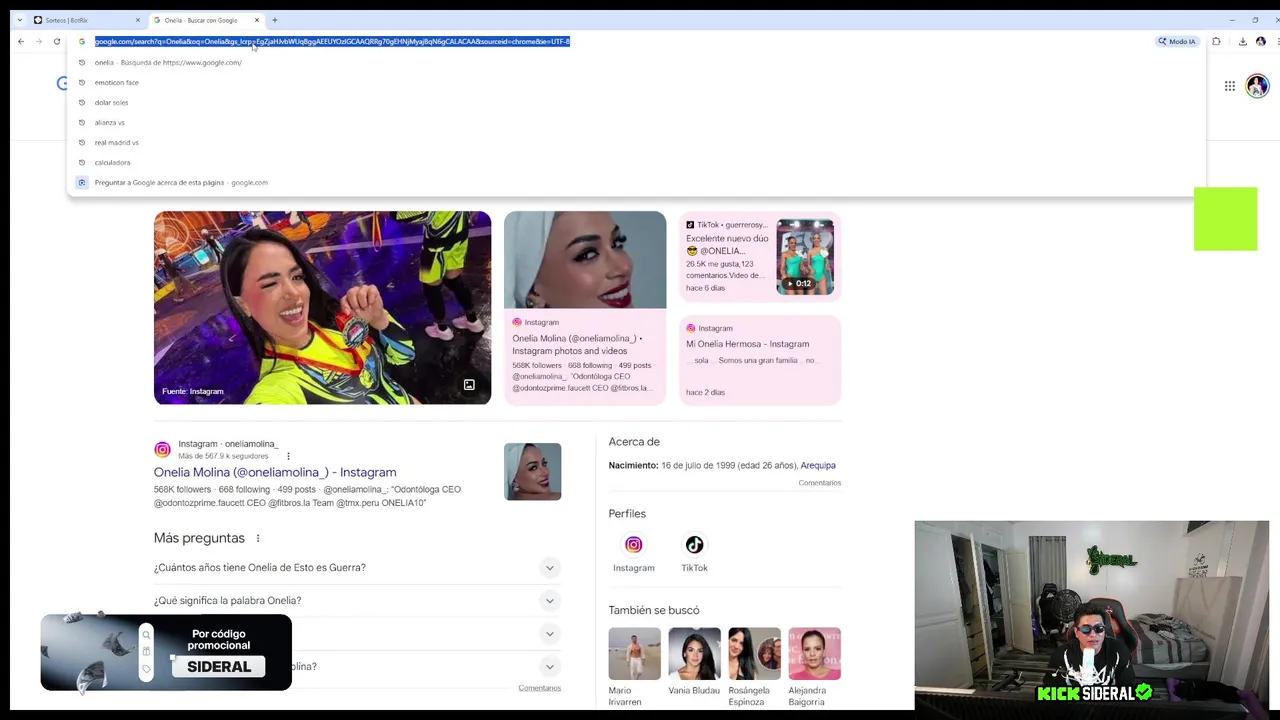This screenshot has height=720, width=1280.
Task: Open Alejandra Baigorria related search
Action: (814, 667)
